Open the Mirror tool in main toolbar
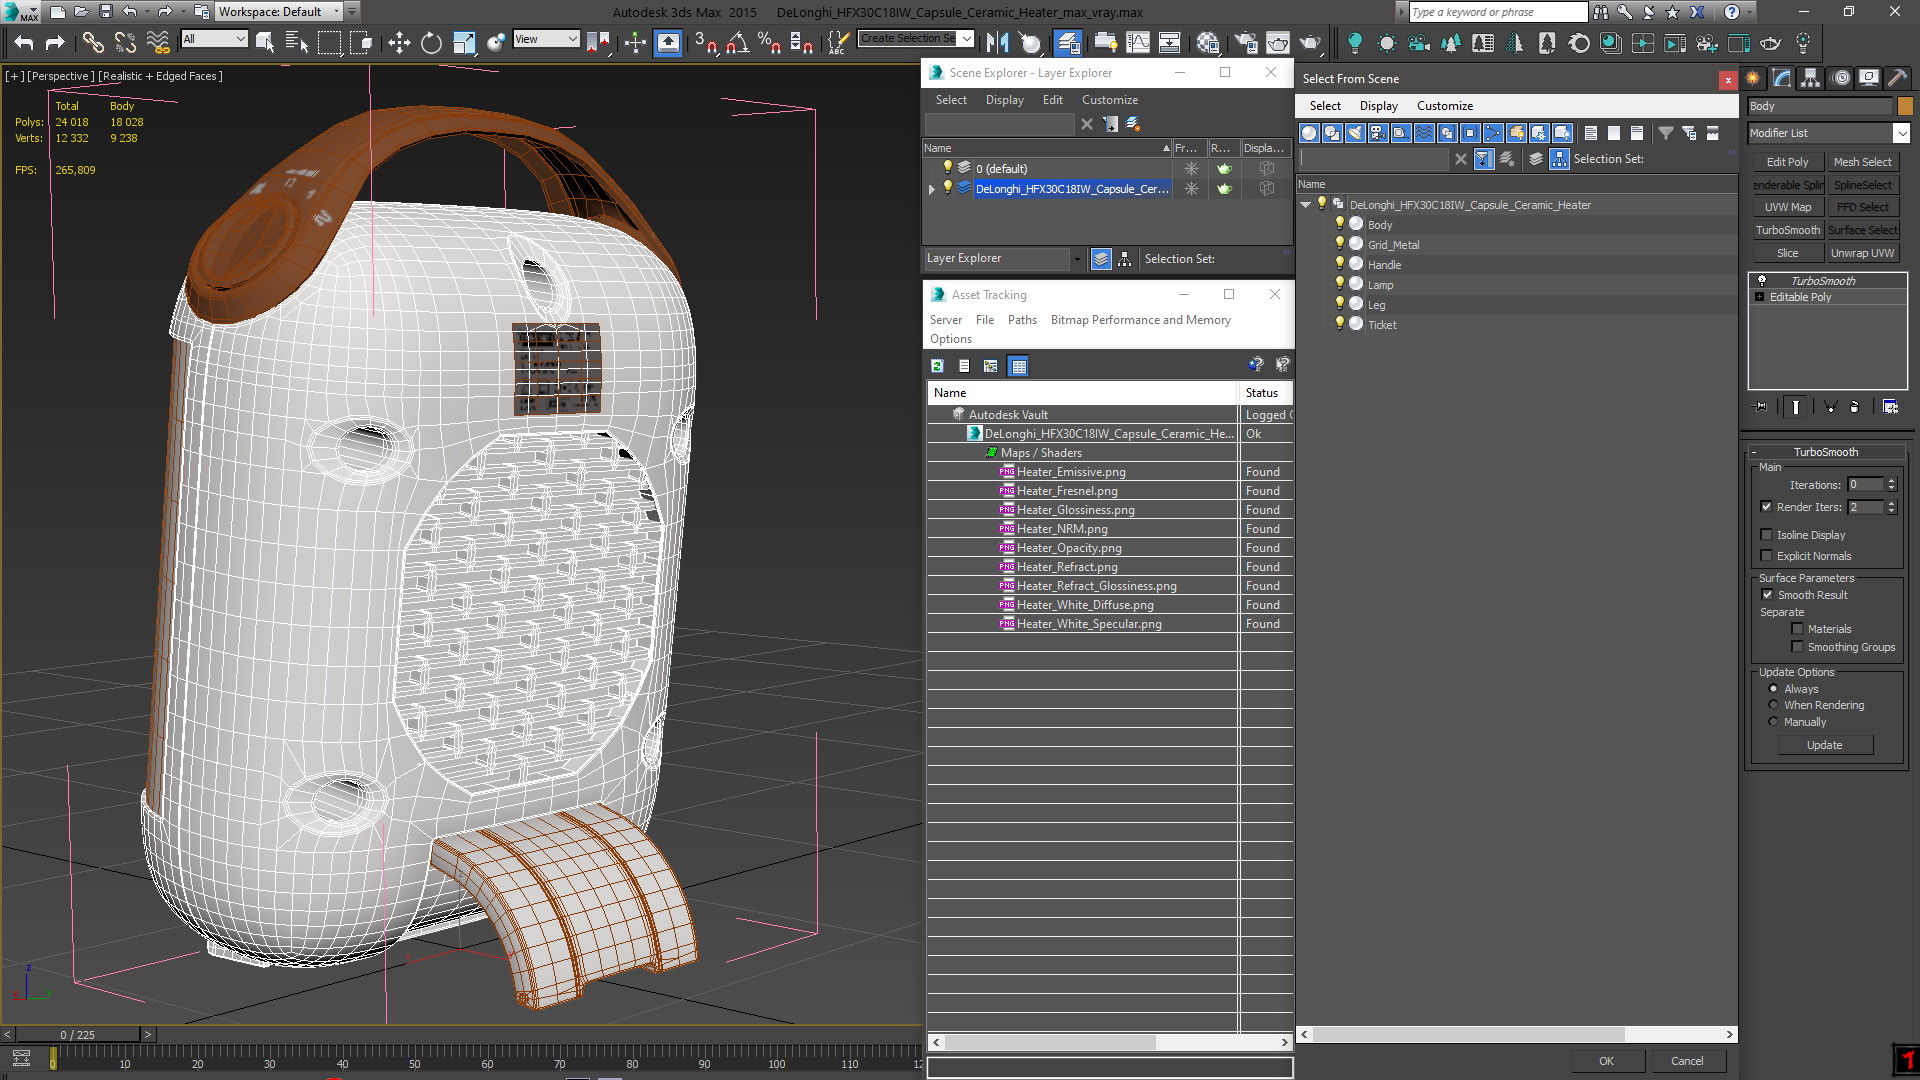 pyautogui.click(x=998, y=42)
